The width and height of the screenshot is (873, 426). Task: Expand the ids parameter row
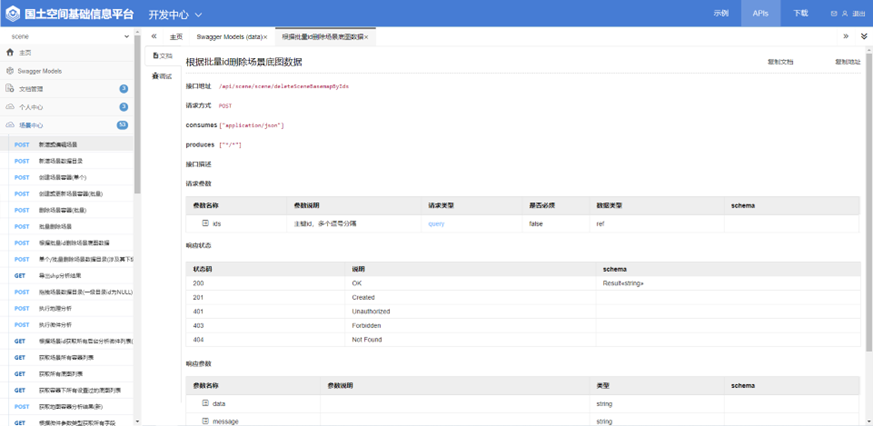point(205,224)
